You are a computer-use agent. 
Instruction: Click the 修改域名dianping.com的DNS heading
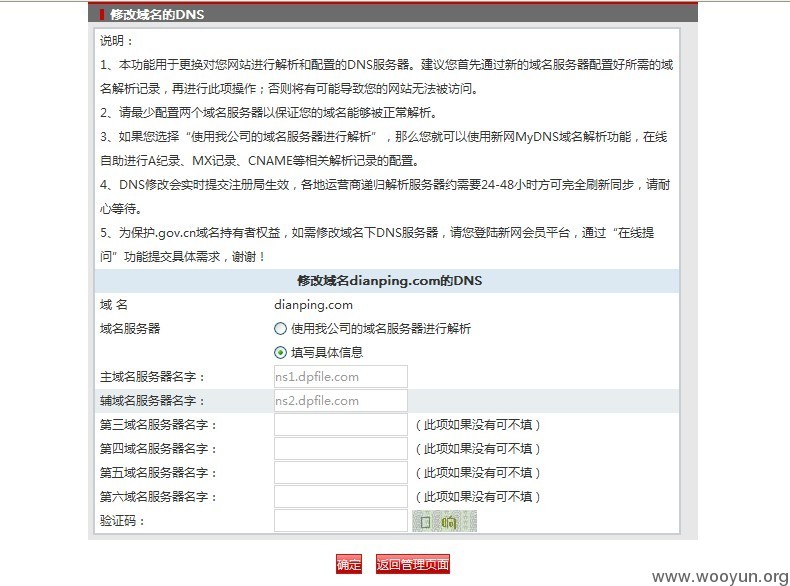point(389,281)
